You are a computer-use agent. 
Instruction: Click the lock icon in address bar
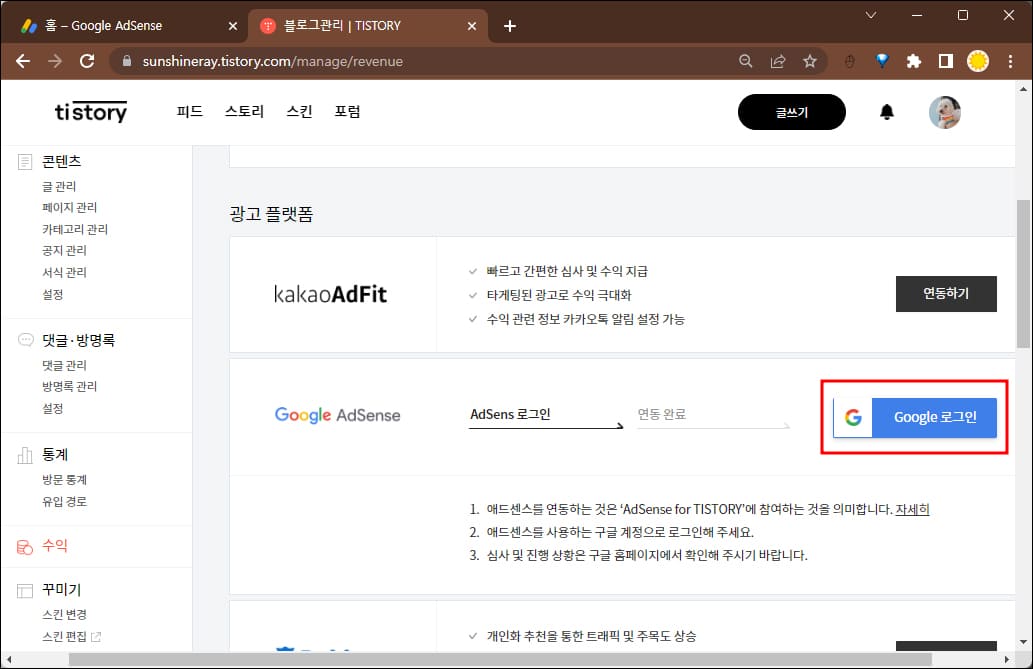pos(127,61)
